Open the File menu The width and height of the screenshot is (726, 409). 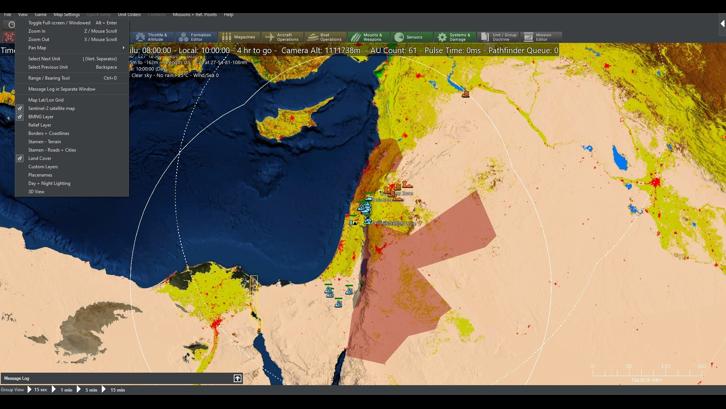click(x=7, y=15)
